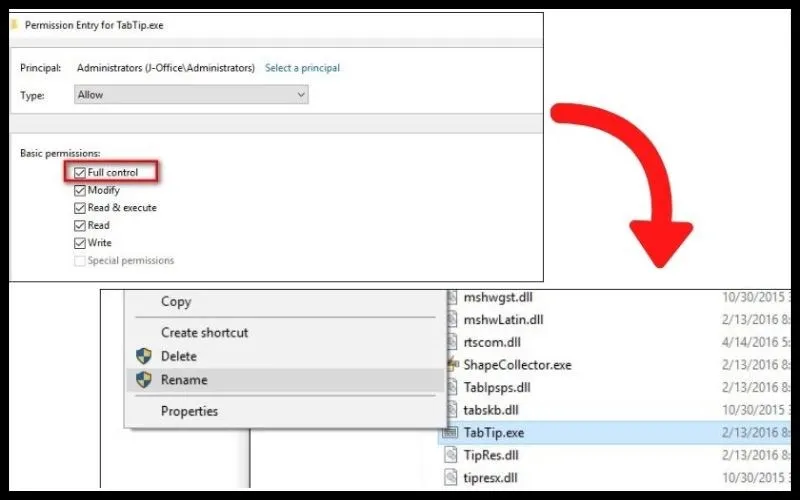This screenshot has height=500, width=800.
Task: Choose Rename from the context menu
Action: (184, 380)
